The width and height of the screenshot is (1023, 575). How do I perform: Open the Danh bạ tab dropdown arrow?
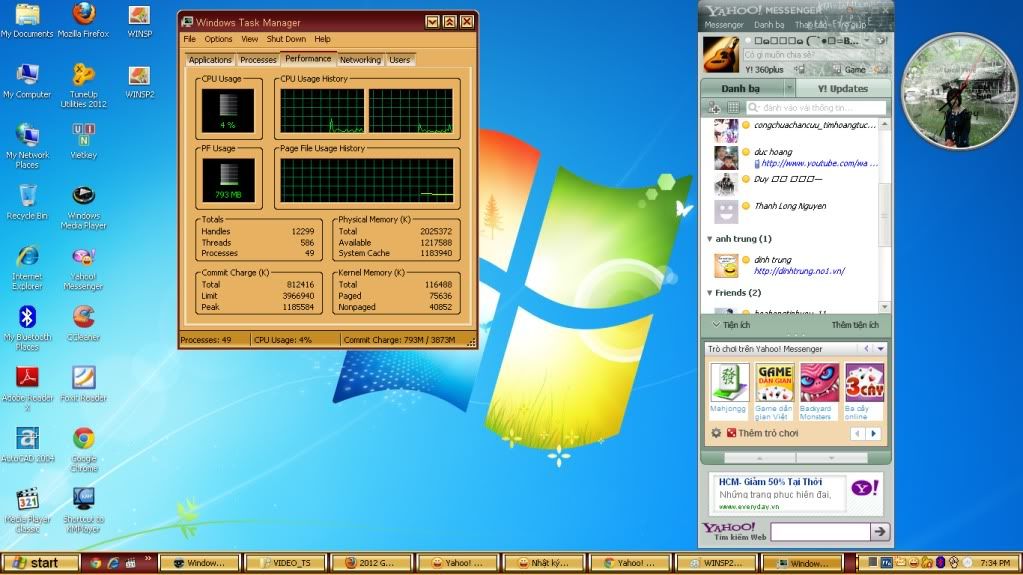[789, 88]
